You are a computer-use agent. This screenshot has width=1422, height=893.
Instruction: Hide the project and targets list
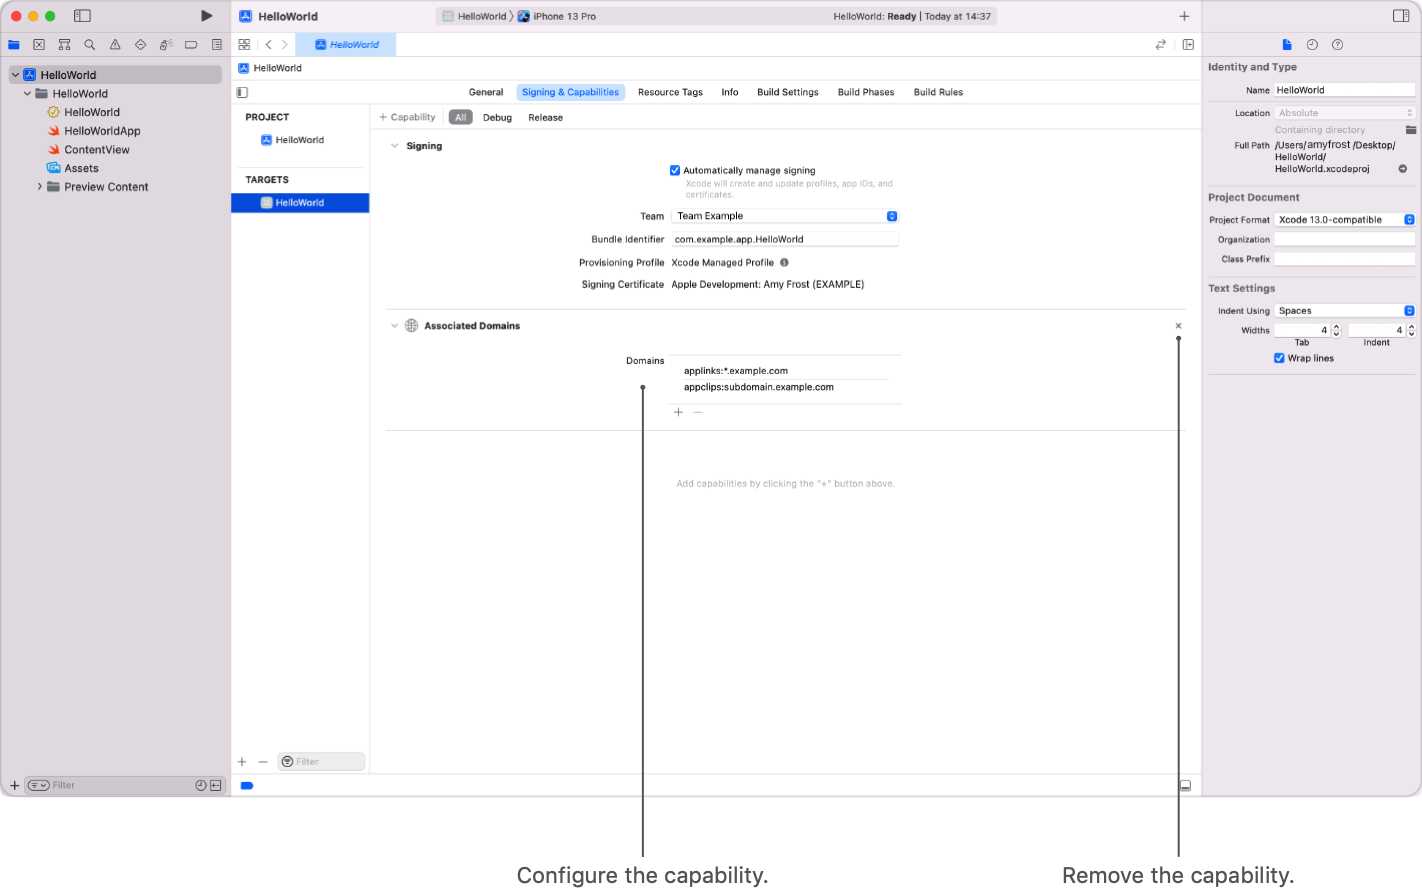[242, 92]
